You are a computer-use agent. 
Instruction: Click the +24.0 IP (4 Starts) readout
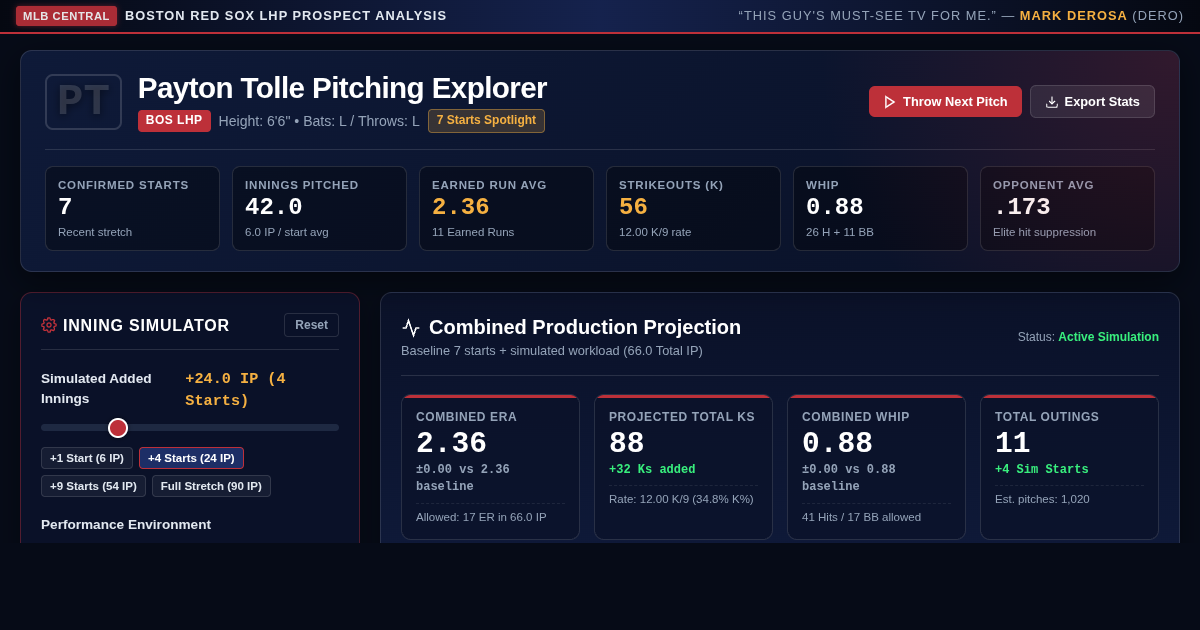tap(235, 390)
